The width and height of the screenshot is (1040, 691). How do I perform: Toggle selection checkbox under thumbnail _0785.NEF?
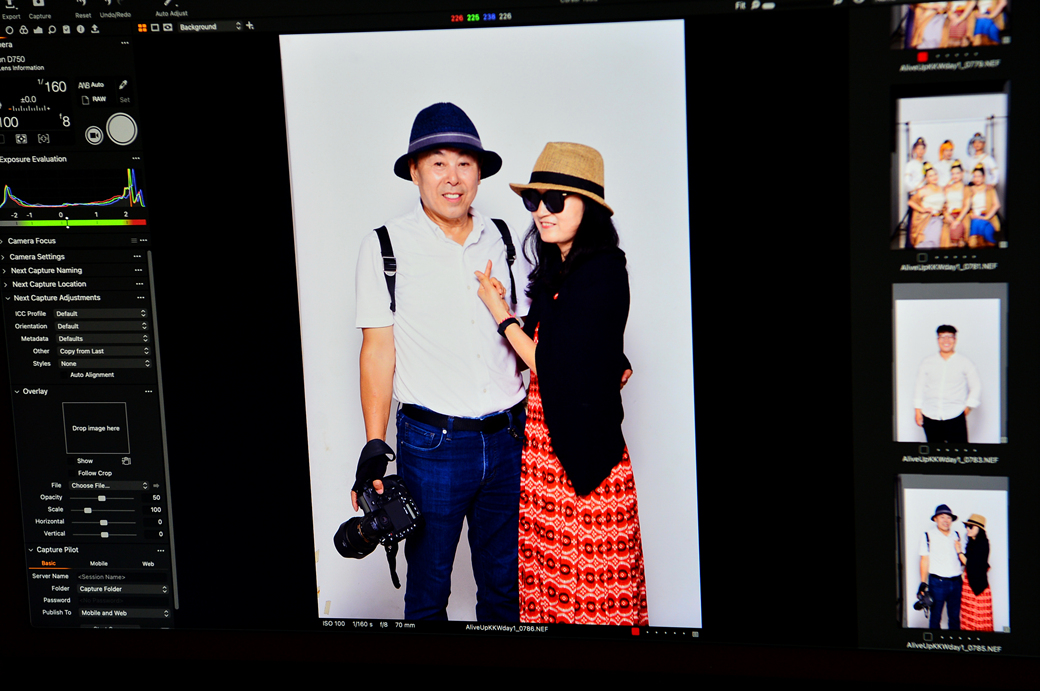[927, 637]
